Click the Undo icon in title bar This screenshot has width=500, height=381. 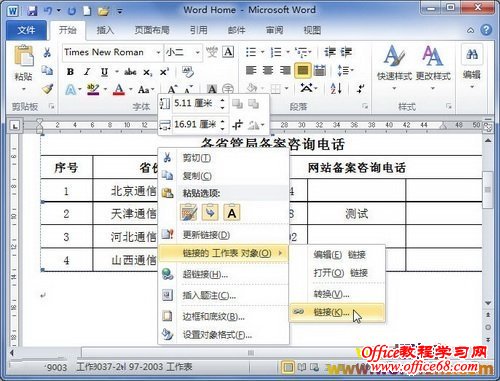pyautogui.click(x=48, y=11)
